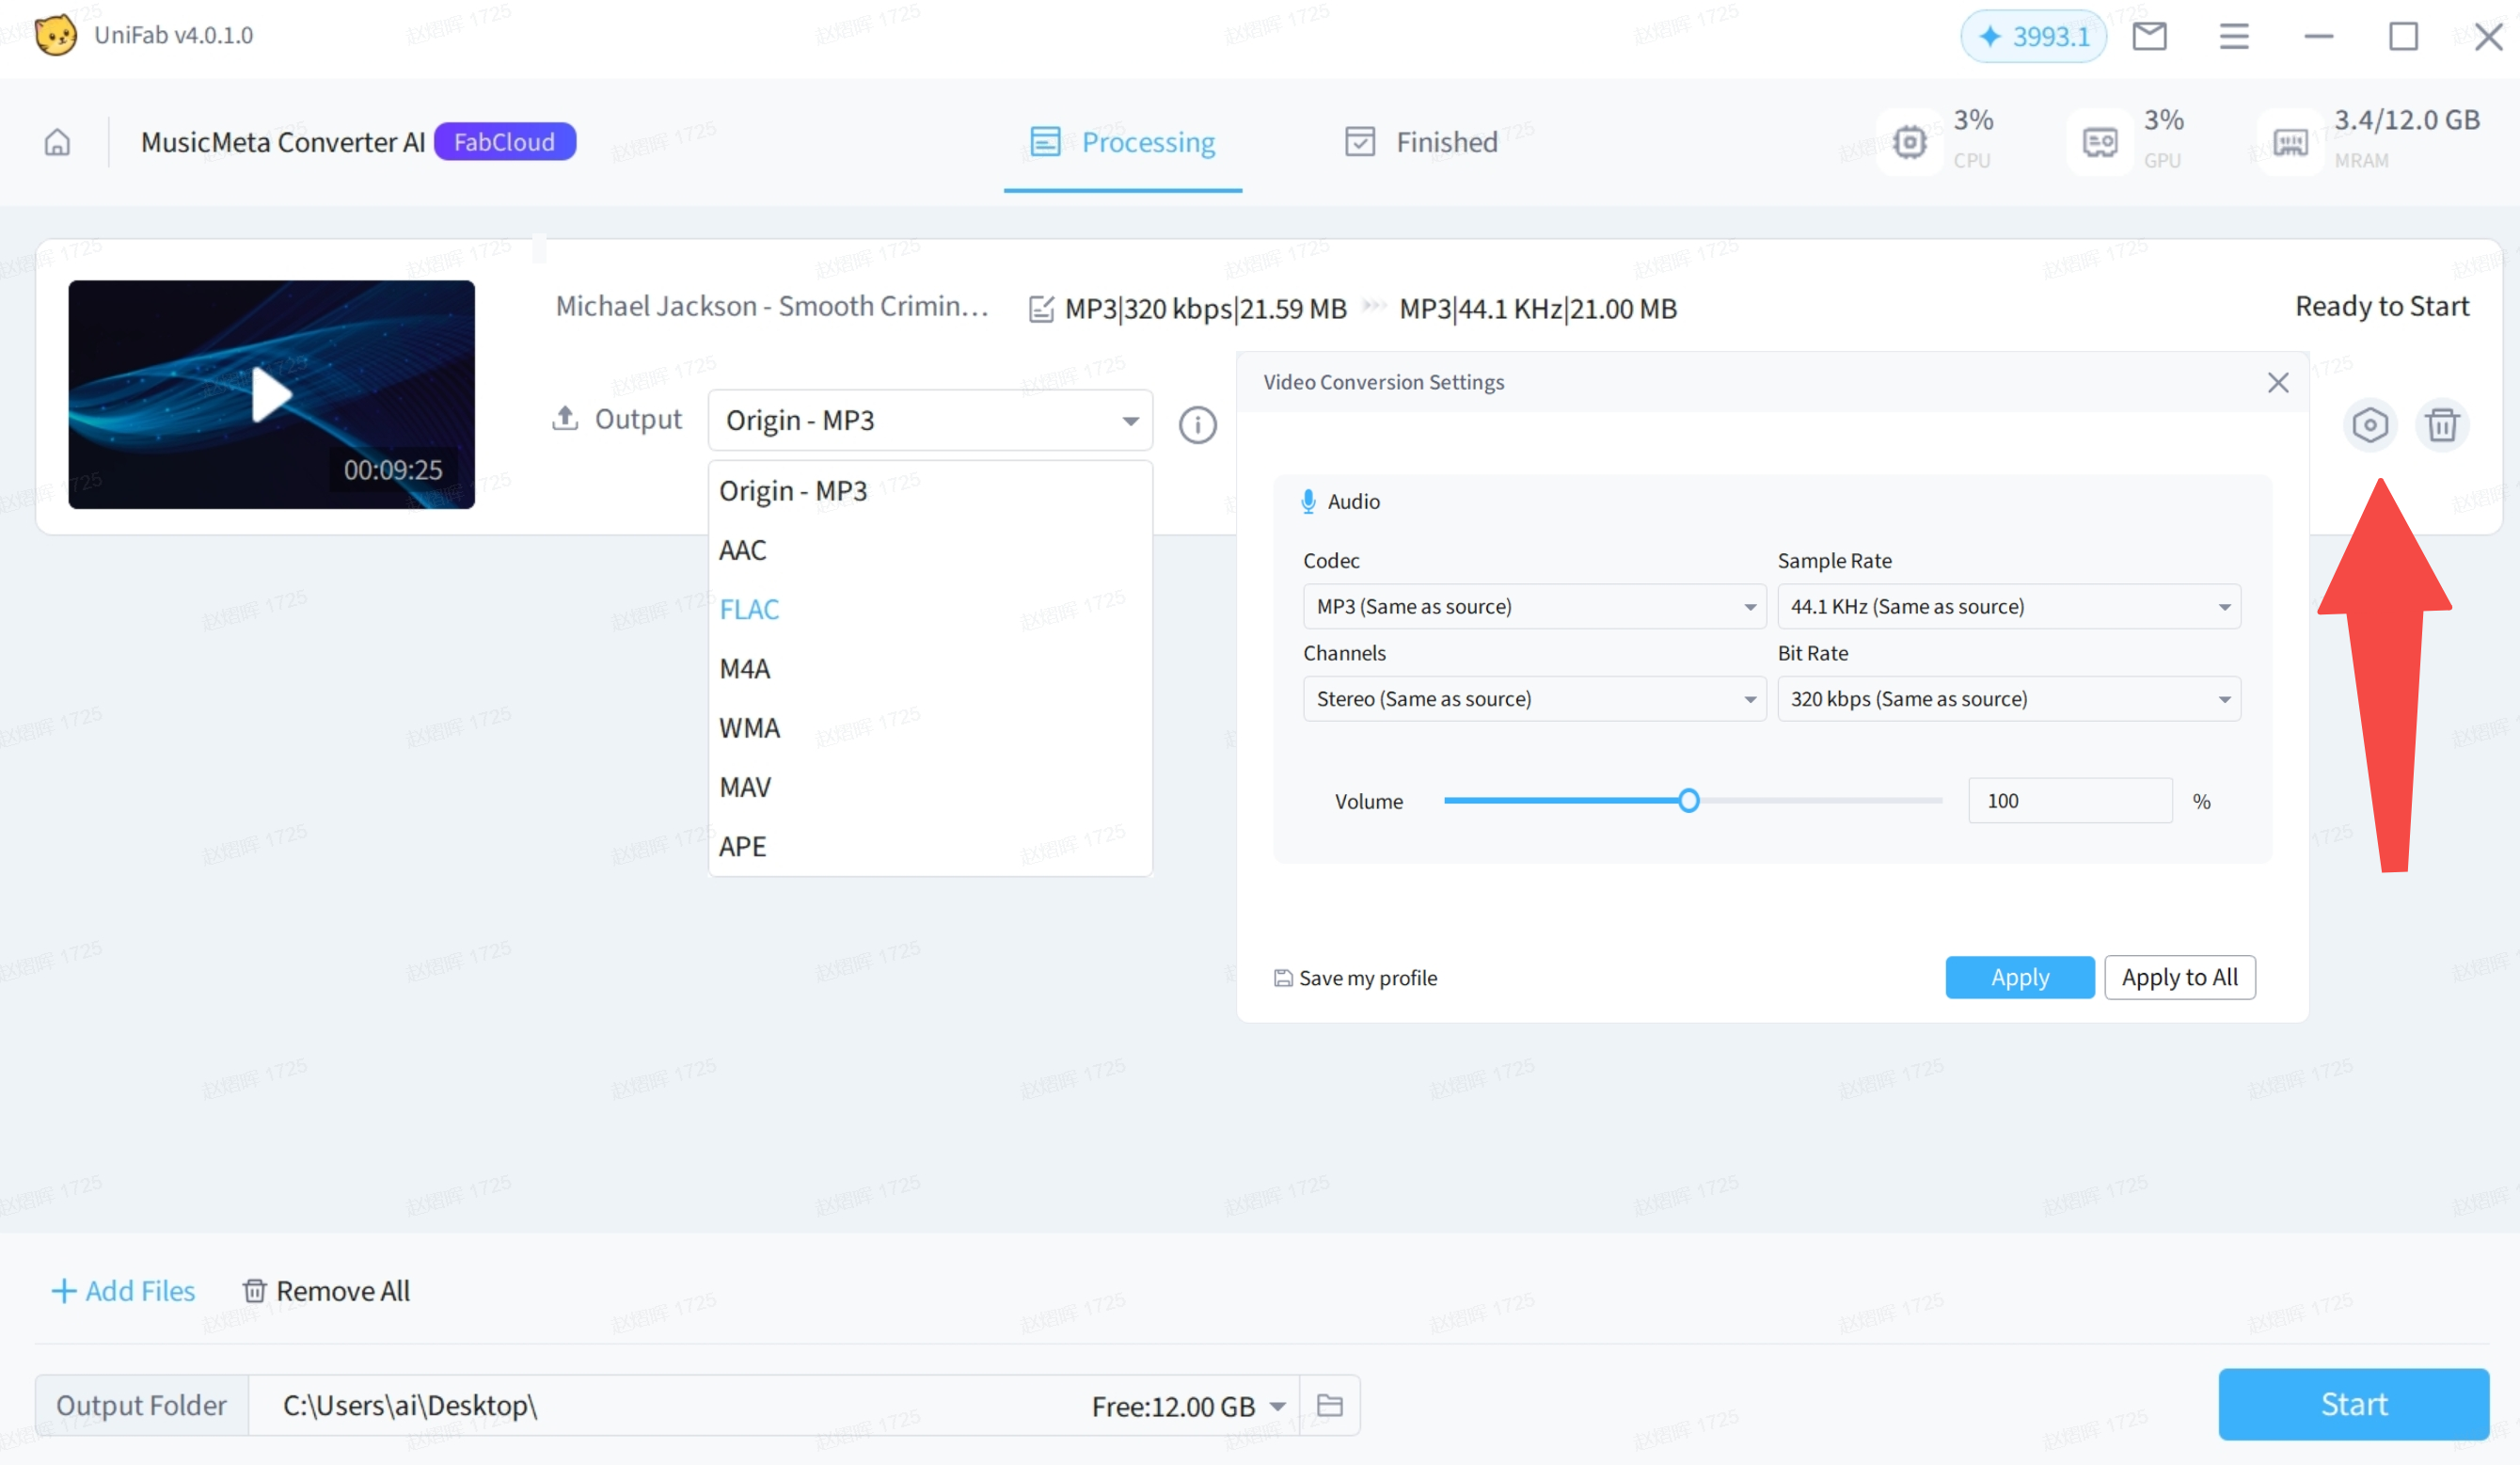Click the Apply to All button
The height and width of the screenshot is (1465, 2520).
click(2179, 977)
